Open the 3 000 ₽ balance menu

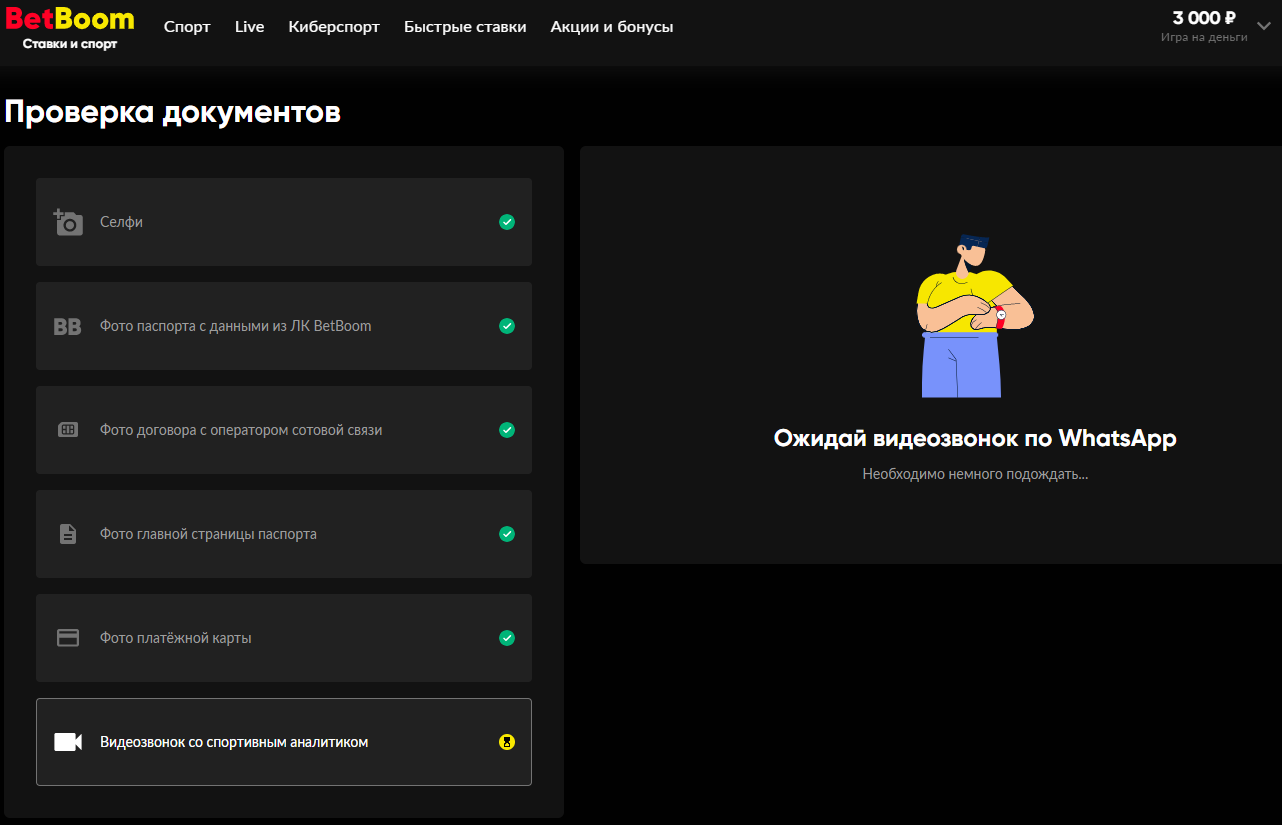point(1204,19)
